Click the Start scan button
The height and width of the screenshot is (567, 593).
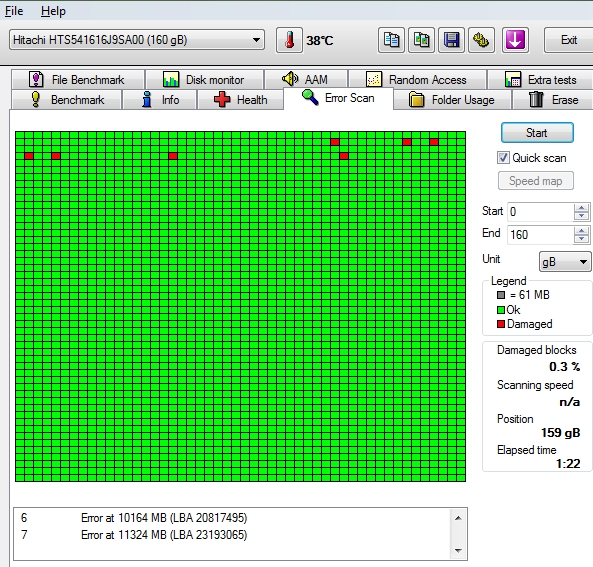tap(537, 133)
